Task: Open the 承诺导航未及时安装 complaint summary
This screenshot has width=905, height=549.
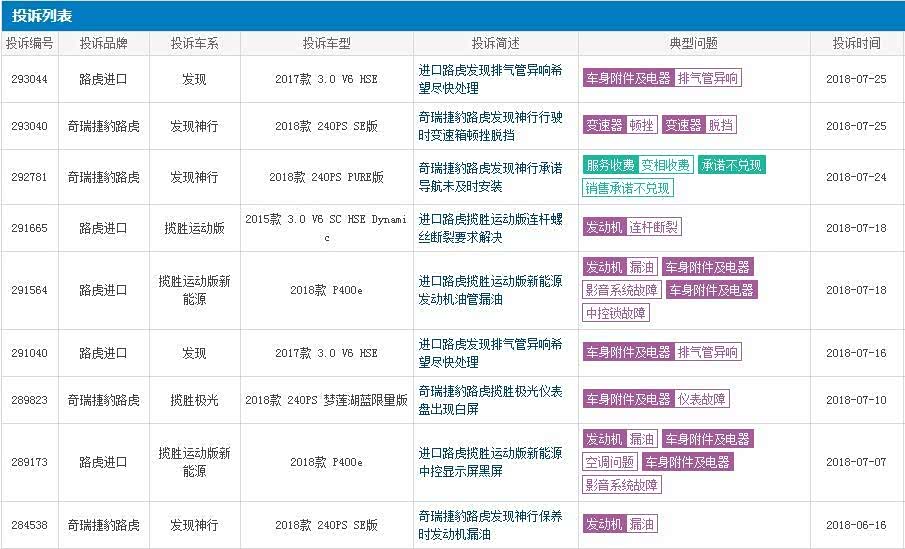Action: click(489, 176)
